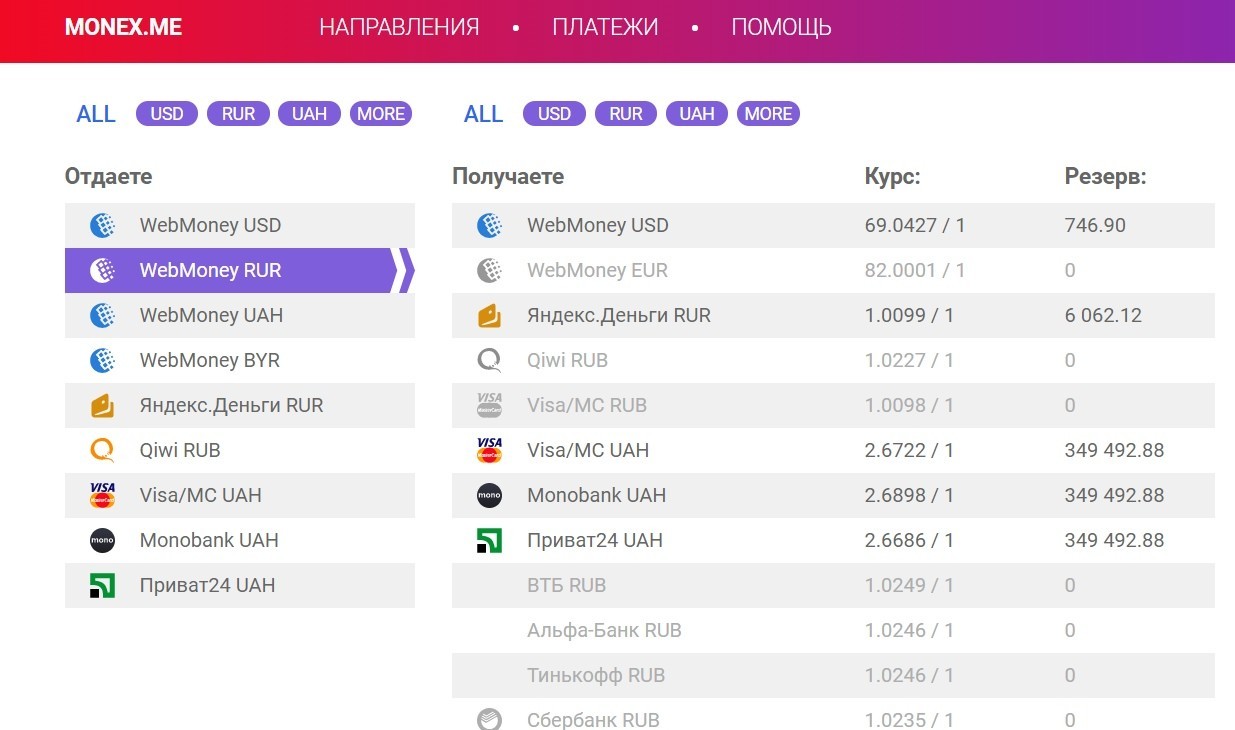Filter Получаете list by USD

(554, 114)
